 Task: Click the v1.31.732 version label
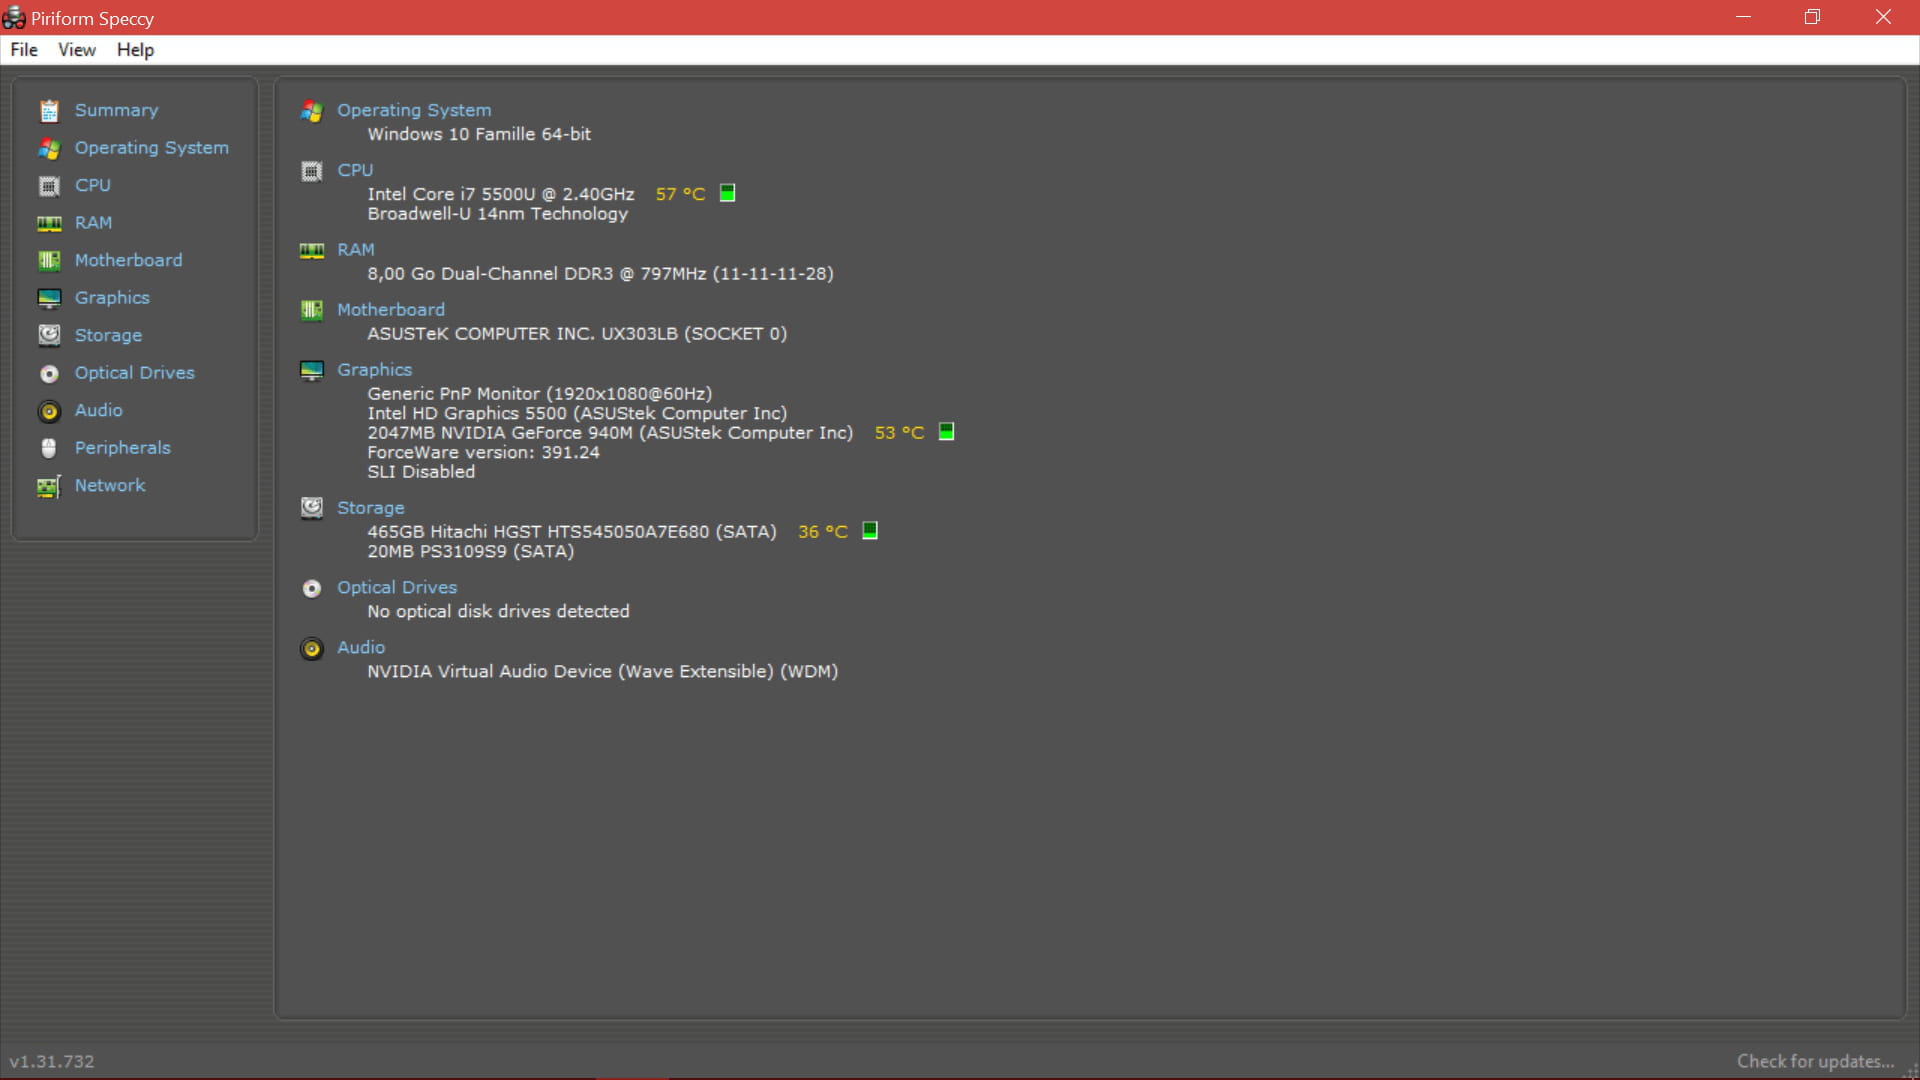52,1062
